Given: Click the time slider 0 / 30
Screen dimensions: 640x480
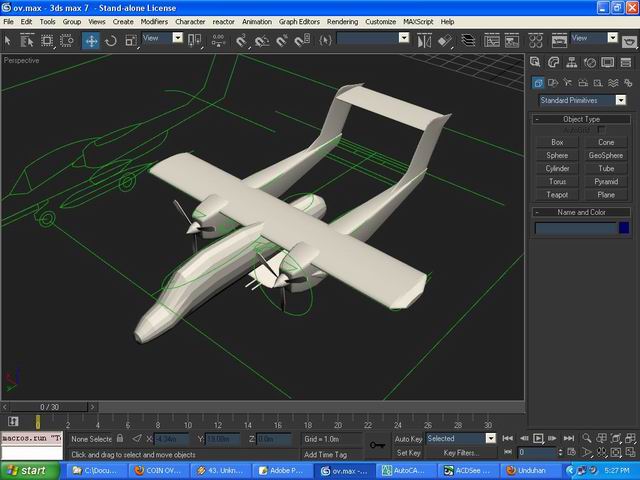Looking at the screenshot, I should click(49, 407).
